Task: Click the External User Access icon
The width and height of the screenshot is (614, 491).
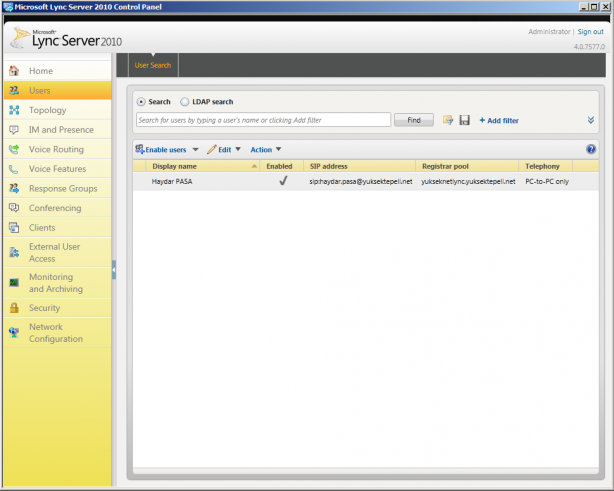Action: (x=14, y=253)
